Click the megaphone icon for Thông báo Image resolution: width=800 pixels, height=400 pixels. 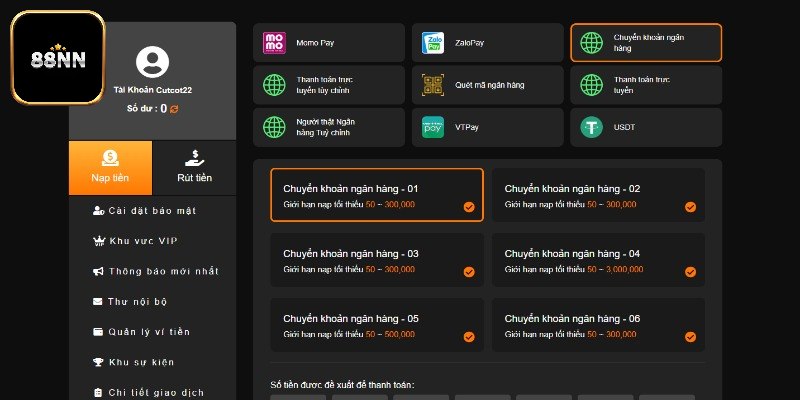[x=98, y=271]
